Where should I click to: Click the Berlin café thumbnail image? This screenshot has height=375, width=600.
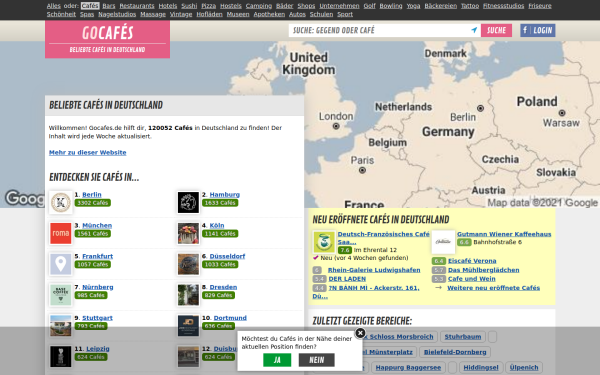tap(61, 202)
